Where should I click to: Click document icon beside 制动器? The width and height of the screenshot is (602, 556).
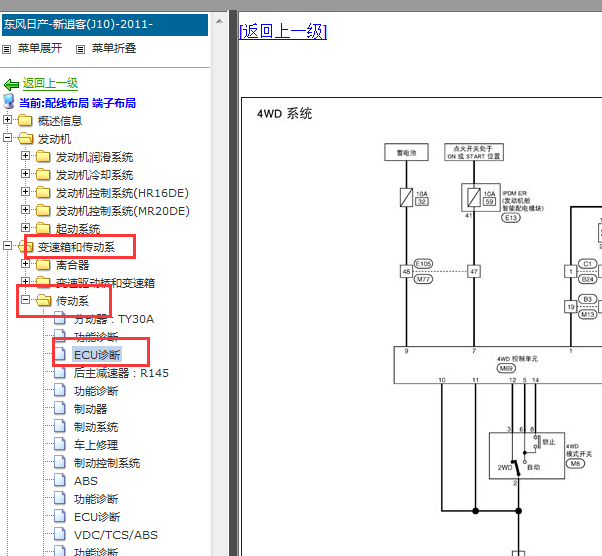pyautogui.click(x=60, y=408)
